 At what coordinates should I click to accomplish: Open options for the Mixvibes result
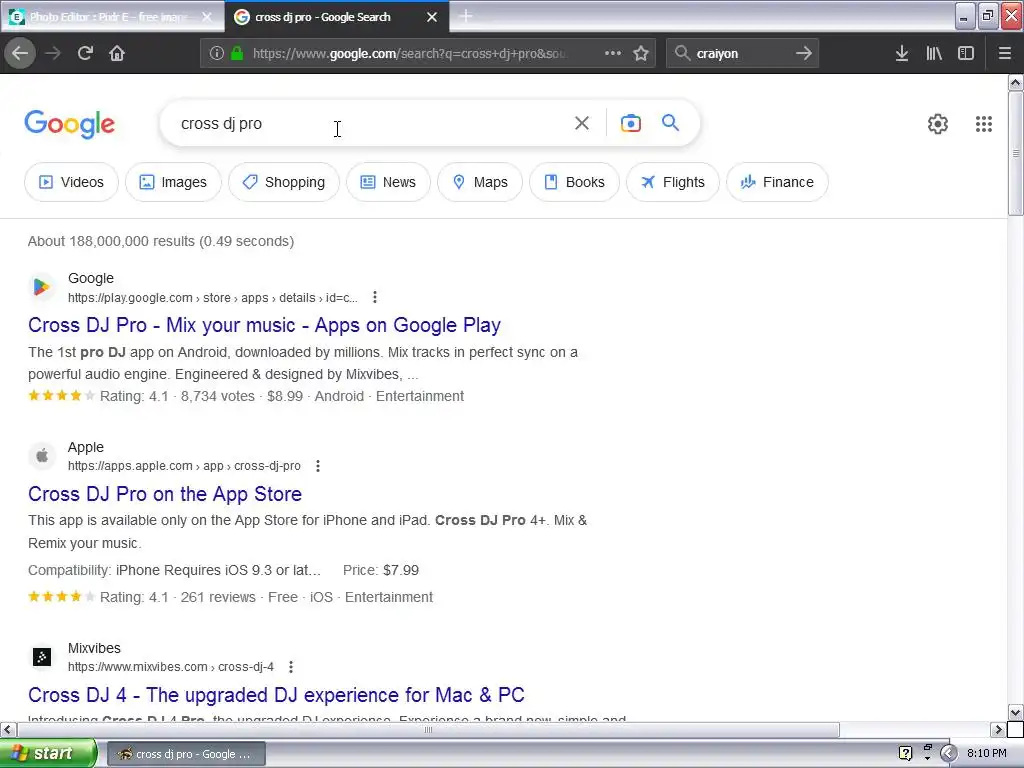tap(291, 667)
